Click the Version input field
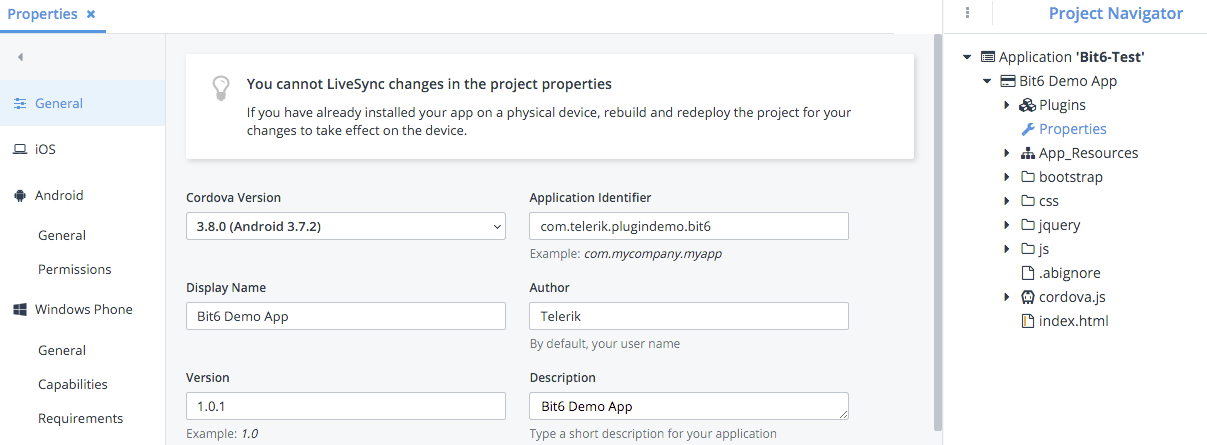The height and width of the screenshot is (445, 1207). 346,406
